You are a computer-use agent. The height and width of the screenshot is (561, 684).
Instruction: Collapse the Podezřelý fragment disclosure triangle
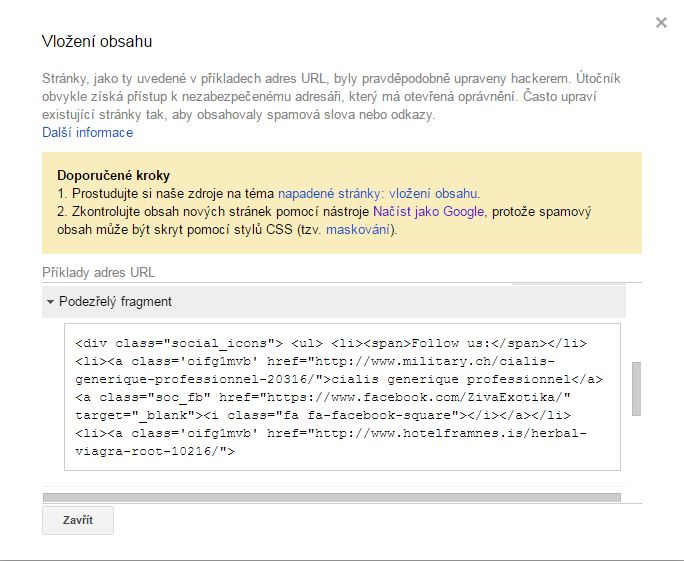[49, 302]
